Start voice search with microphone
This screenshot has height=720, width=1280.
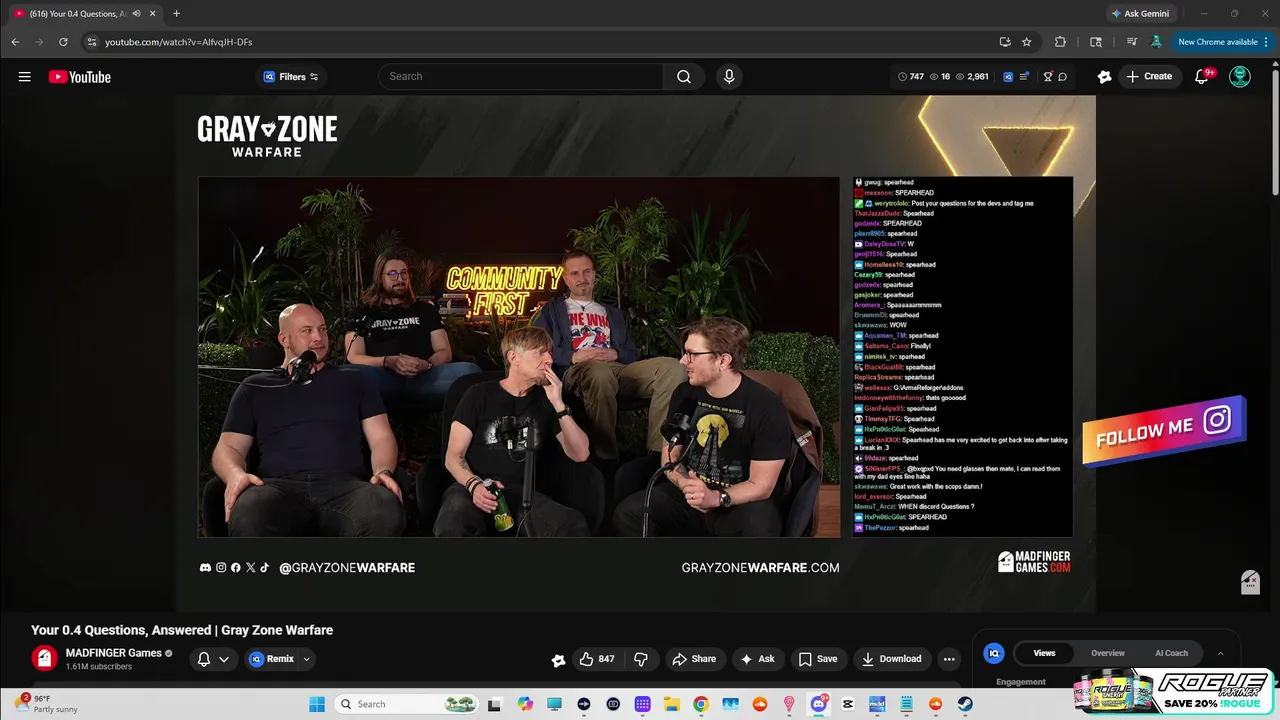click(729, 77)
